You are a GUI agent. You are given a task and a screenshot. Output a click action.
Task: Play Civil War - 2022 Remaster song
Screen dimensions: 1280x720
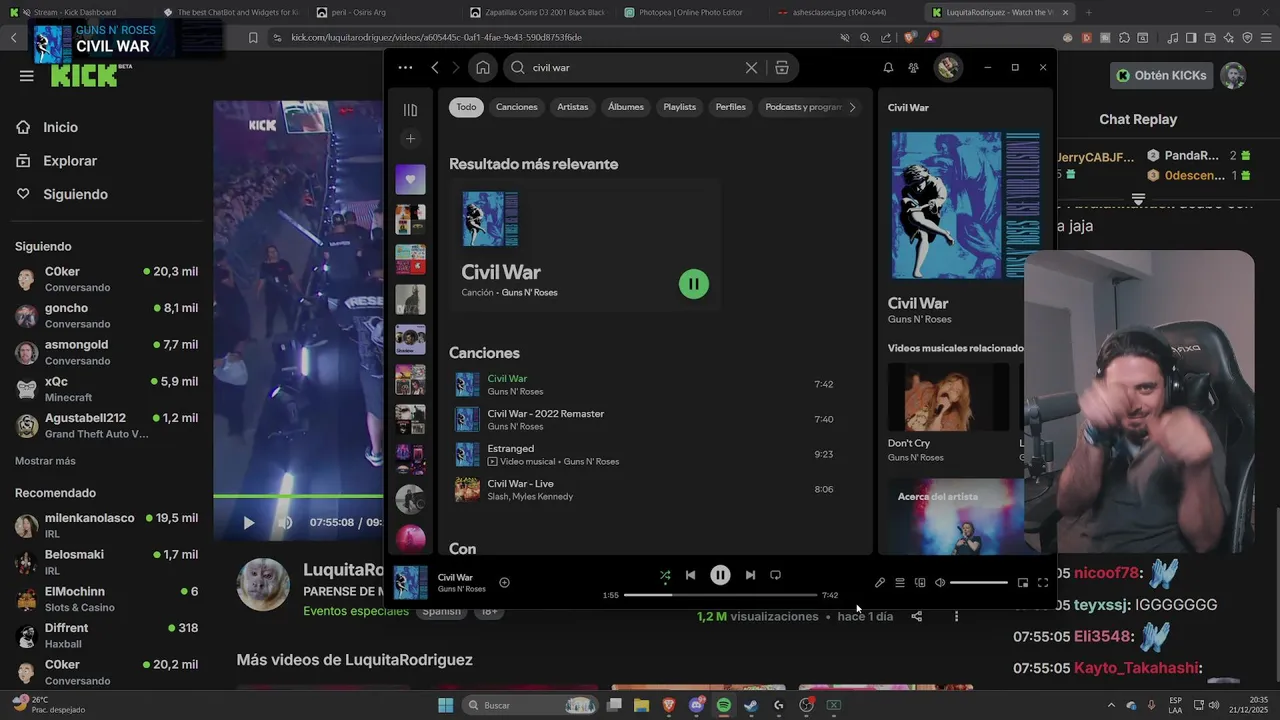tap(645, 419)
